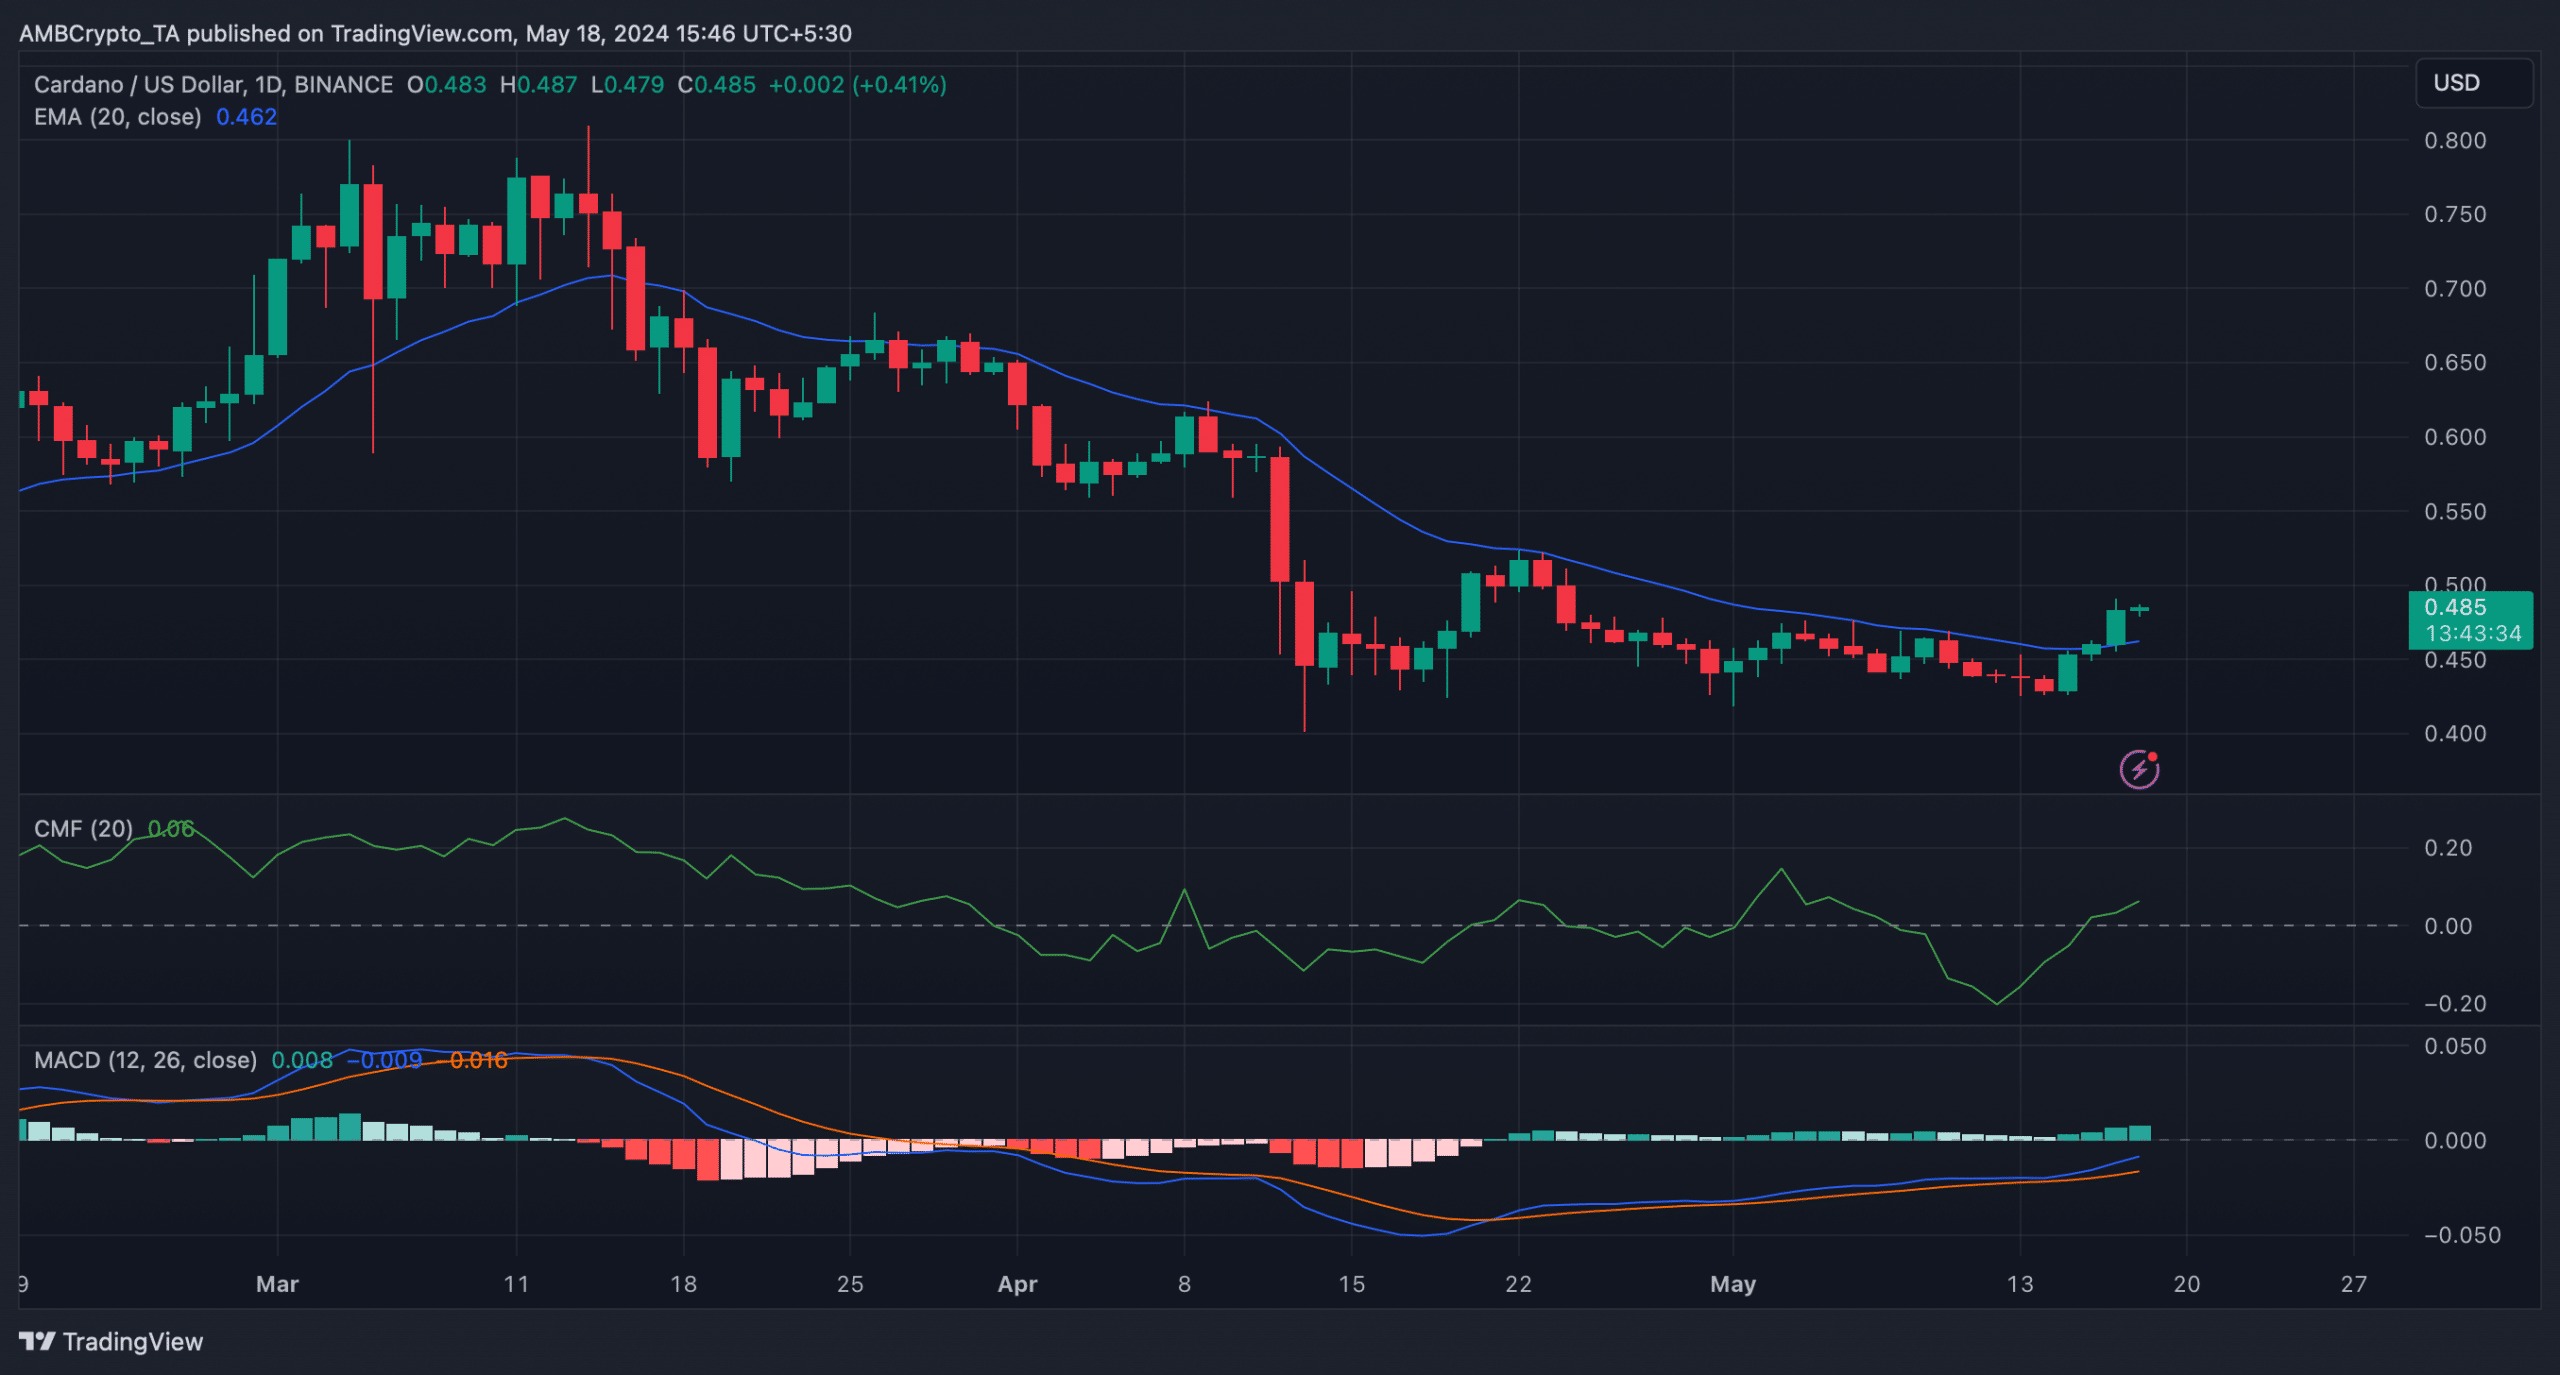Click date 27 on the time axis
The height and width of the screenshot is (1375, 2560).
point(2354,1284)
